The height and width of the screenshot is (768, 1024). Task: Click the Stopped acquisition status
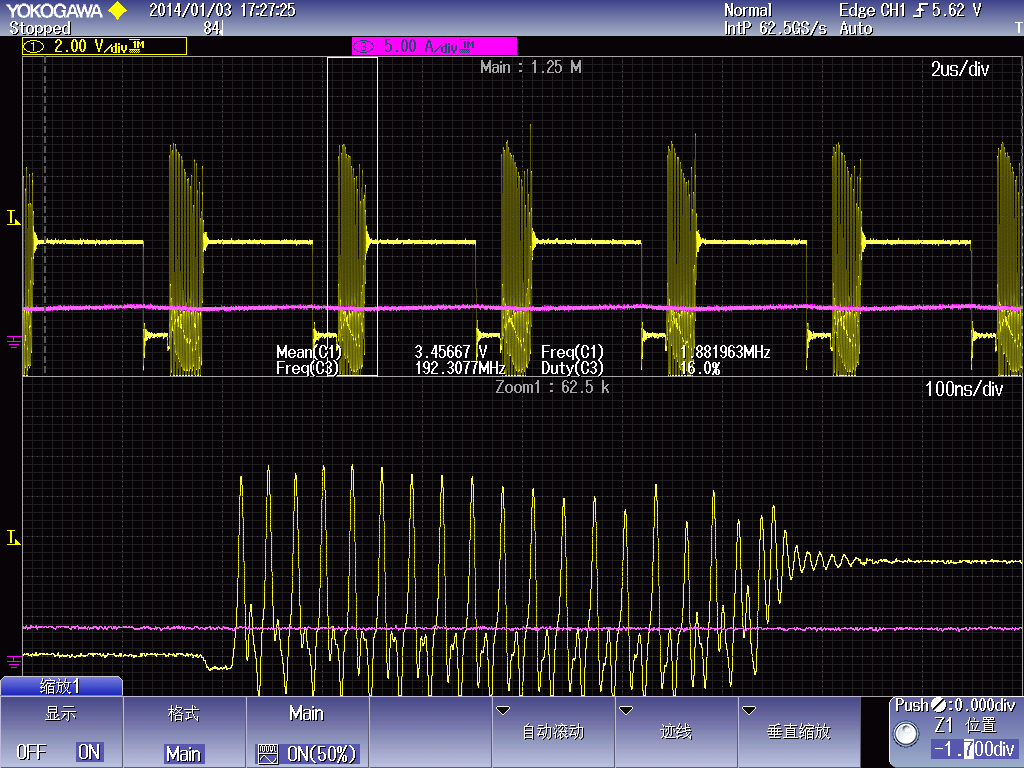[x=40, y=28]
